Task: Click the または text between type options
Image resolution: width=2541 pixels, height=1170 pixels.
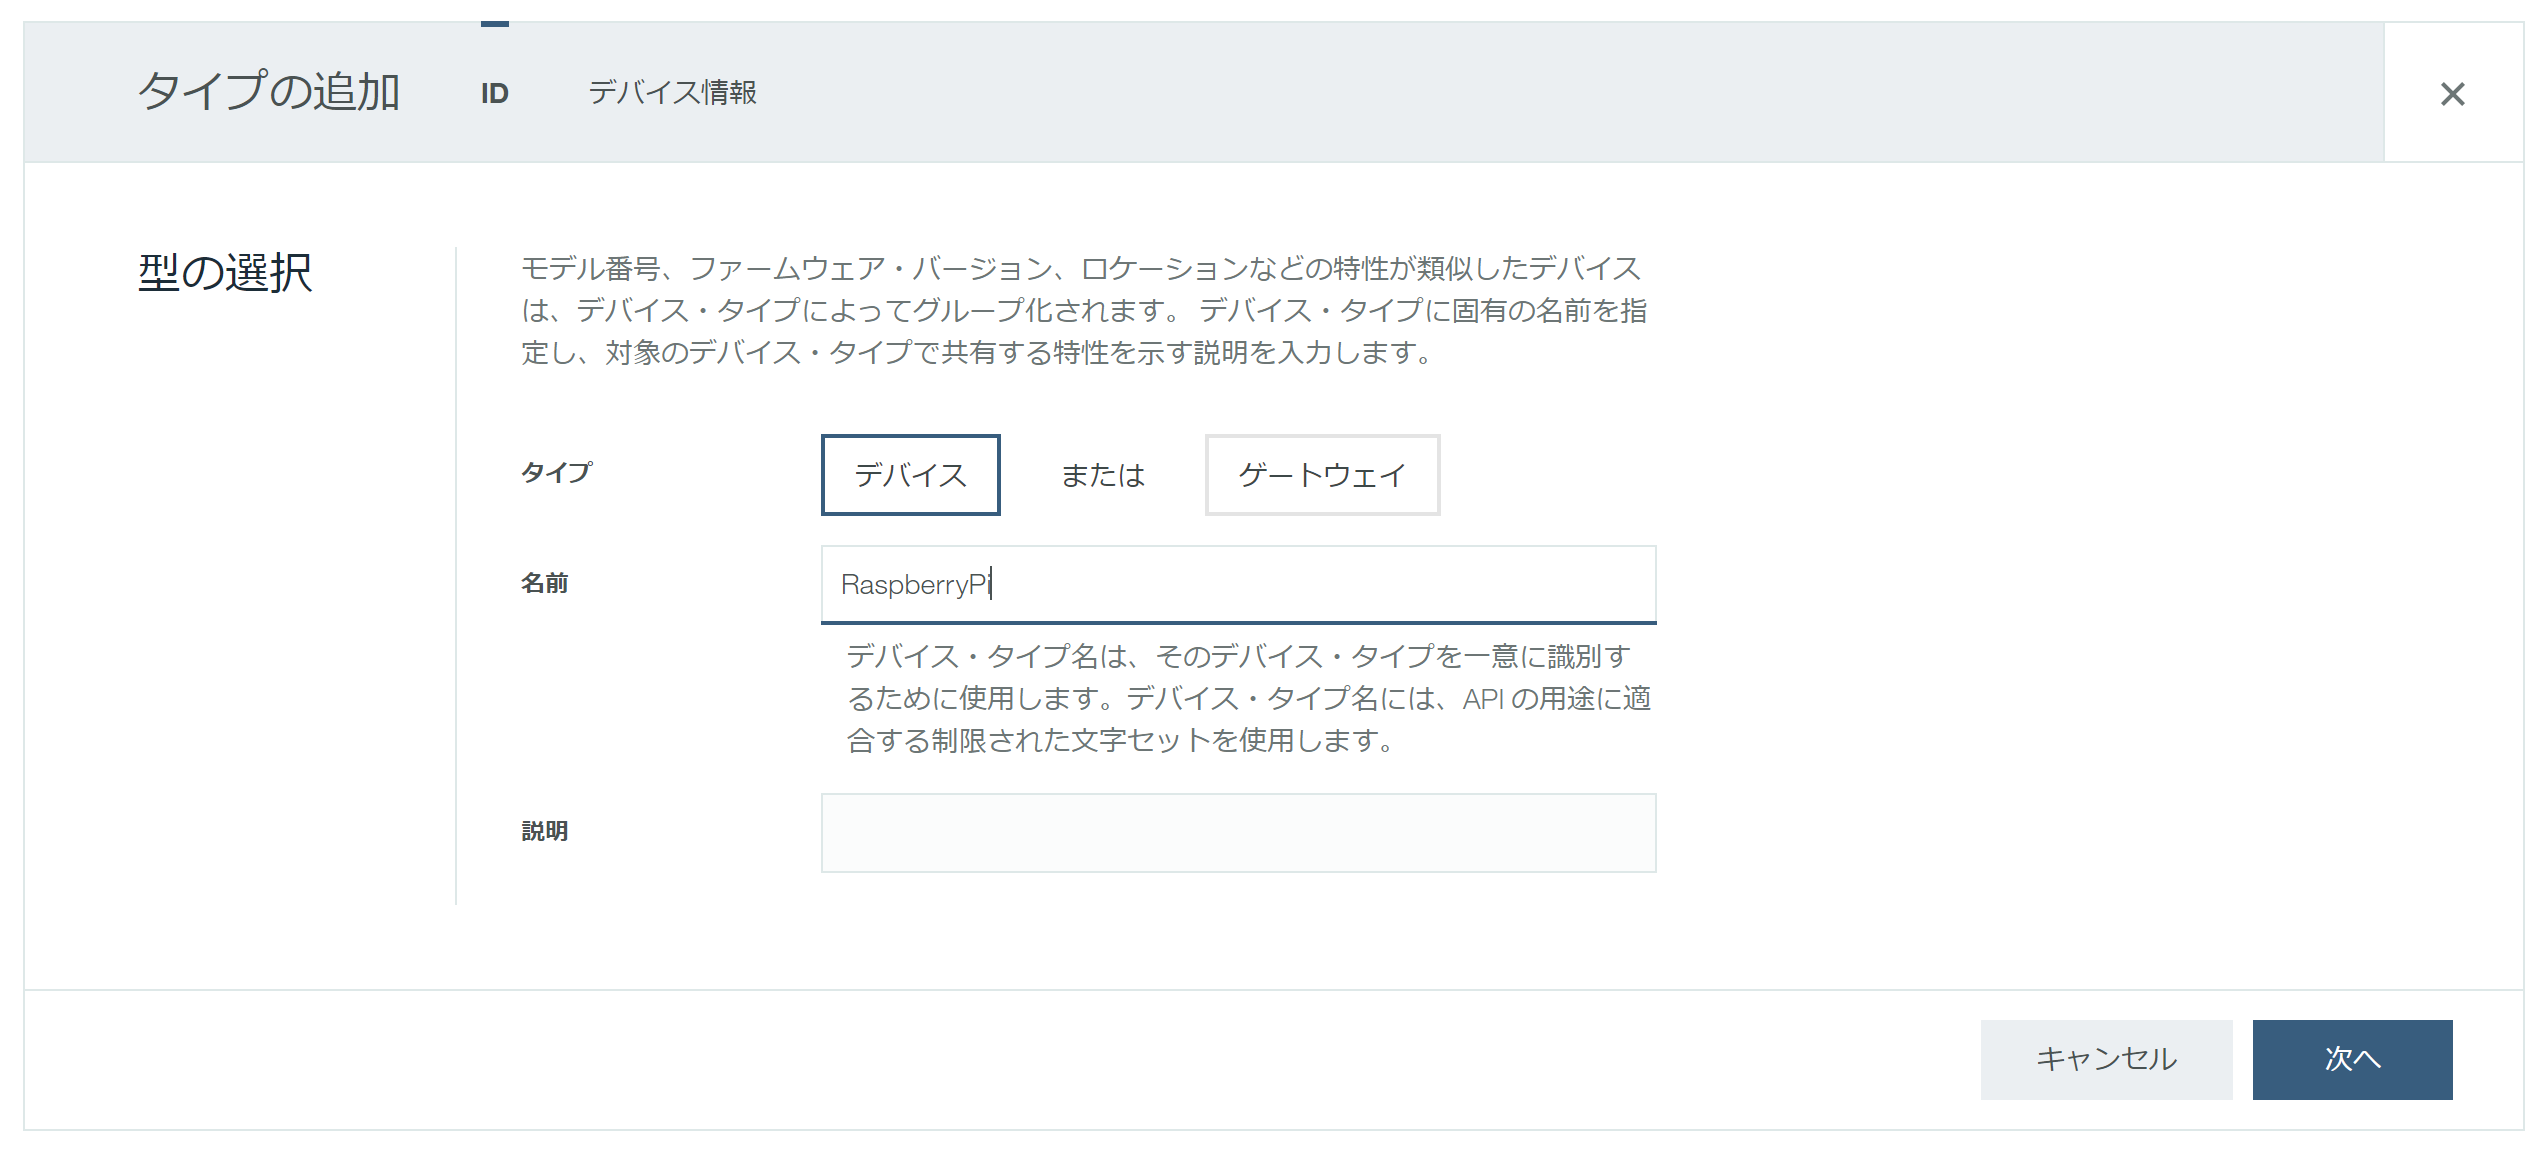Action: click(1102, 475)
